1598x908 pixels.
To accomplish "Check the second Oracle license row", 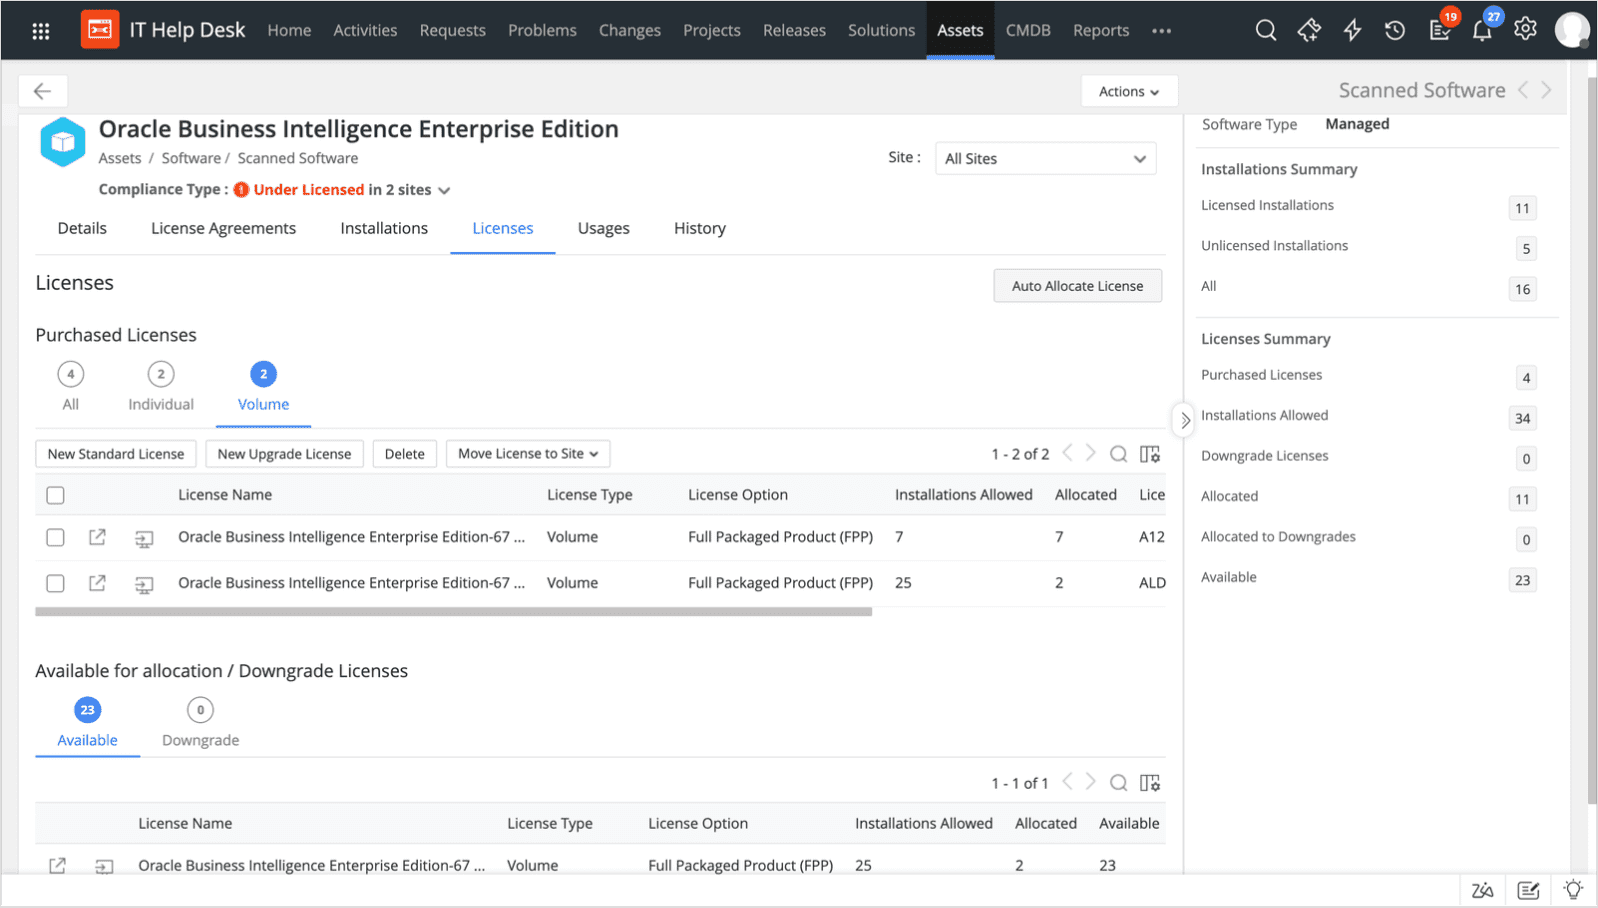I will pyautogui.click(x=56, y=583).
